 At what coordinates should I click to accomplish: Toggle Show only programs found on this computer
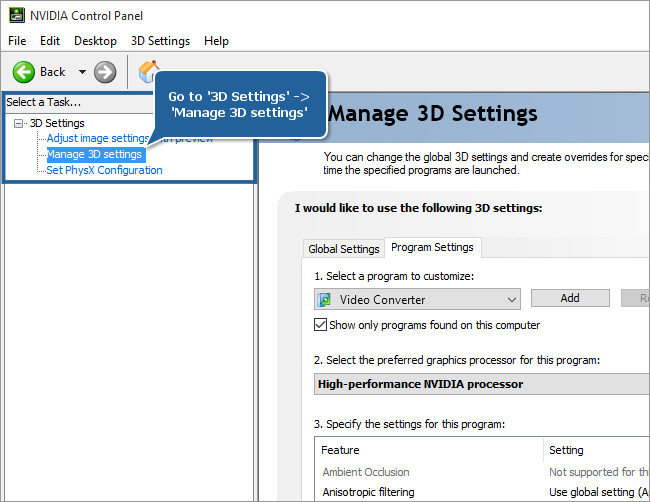pos(320,325)
